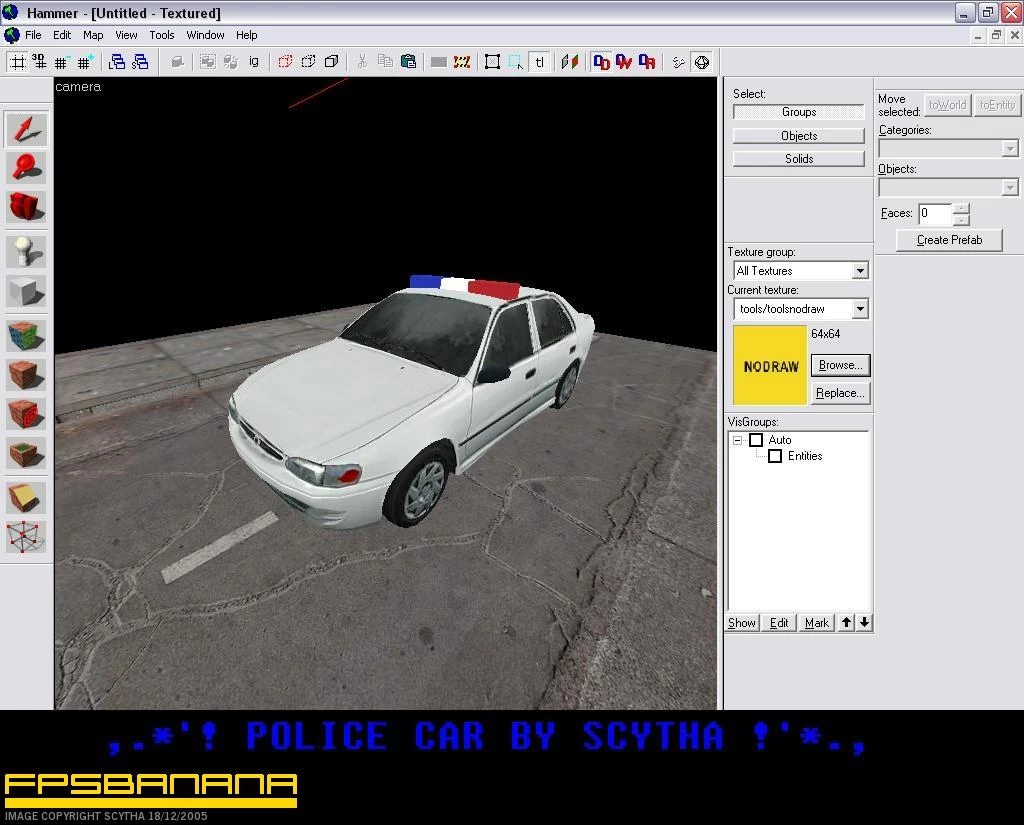
Task: Select the yellow-topped Clipping tool
Action: point(26,498)
